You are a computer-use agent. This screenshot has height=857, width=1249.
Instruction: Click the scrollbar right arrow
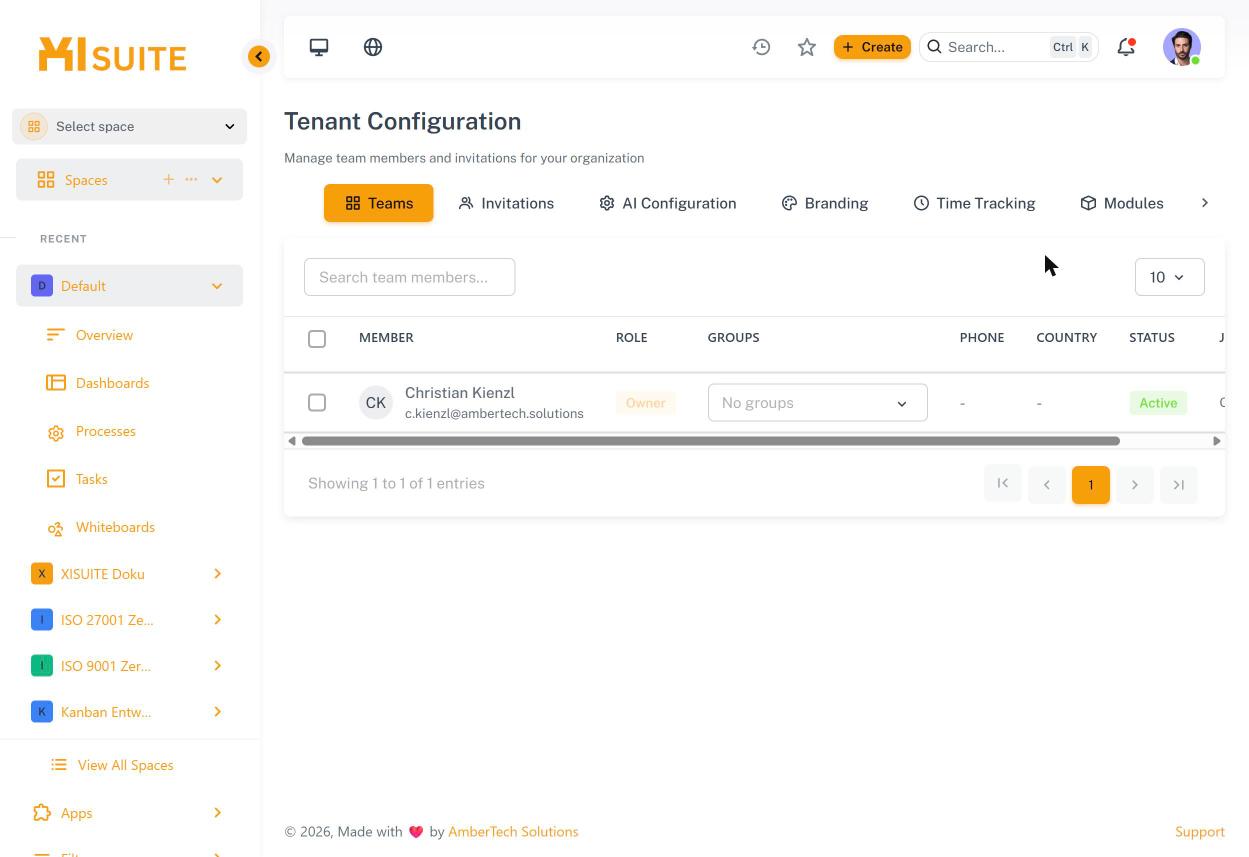click(1217, 441)
